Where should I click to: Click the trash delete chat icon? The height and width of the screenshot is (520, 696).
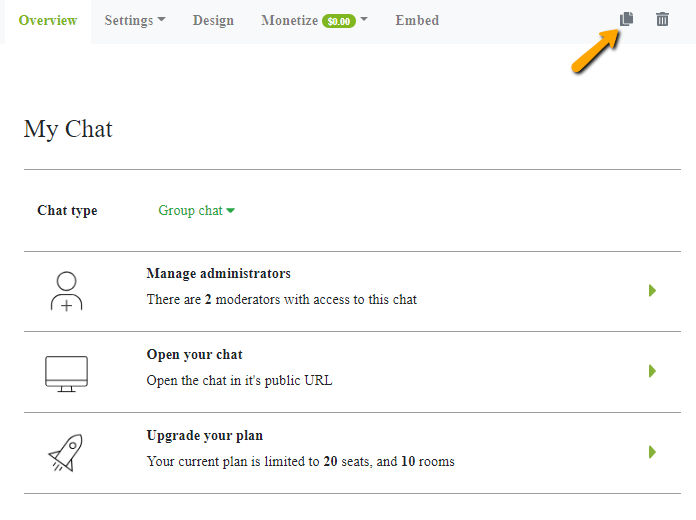tap(662, 19)
